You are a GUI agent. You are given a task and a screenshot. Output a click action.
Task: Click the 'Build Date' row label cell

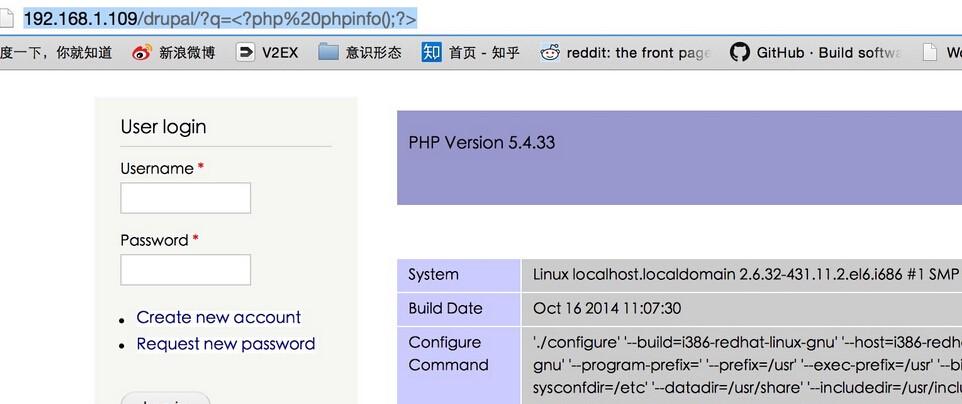(x=458, y=308)
